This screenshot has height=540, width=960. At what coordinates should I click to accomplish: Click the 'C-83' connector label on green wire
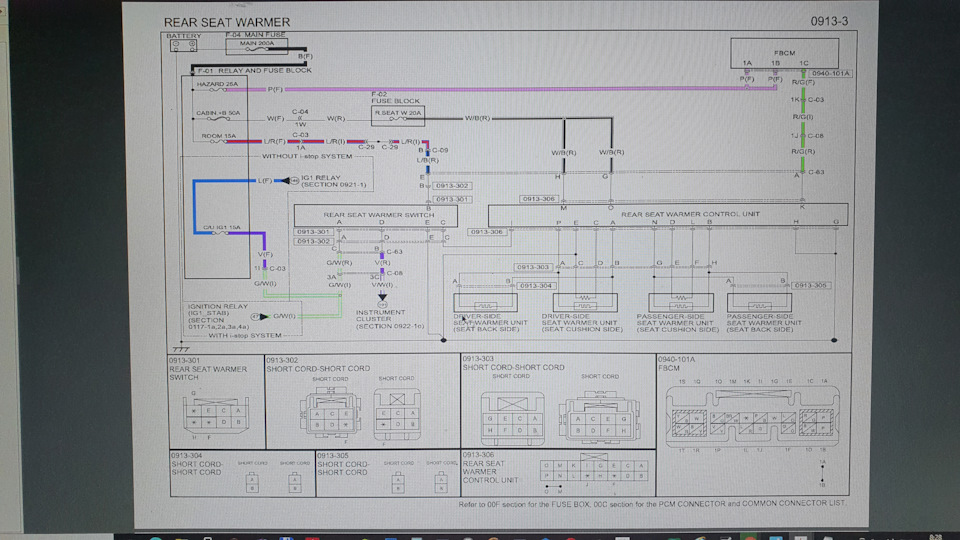(816, 172)
